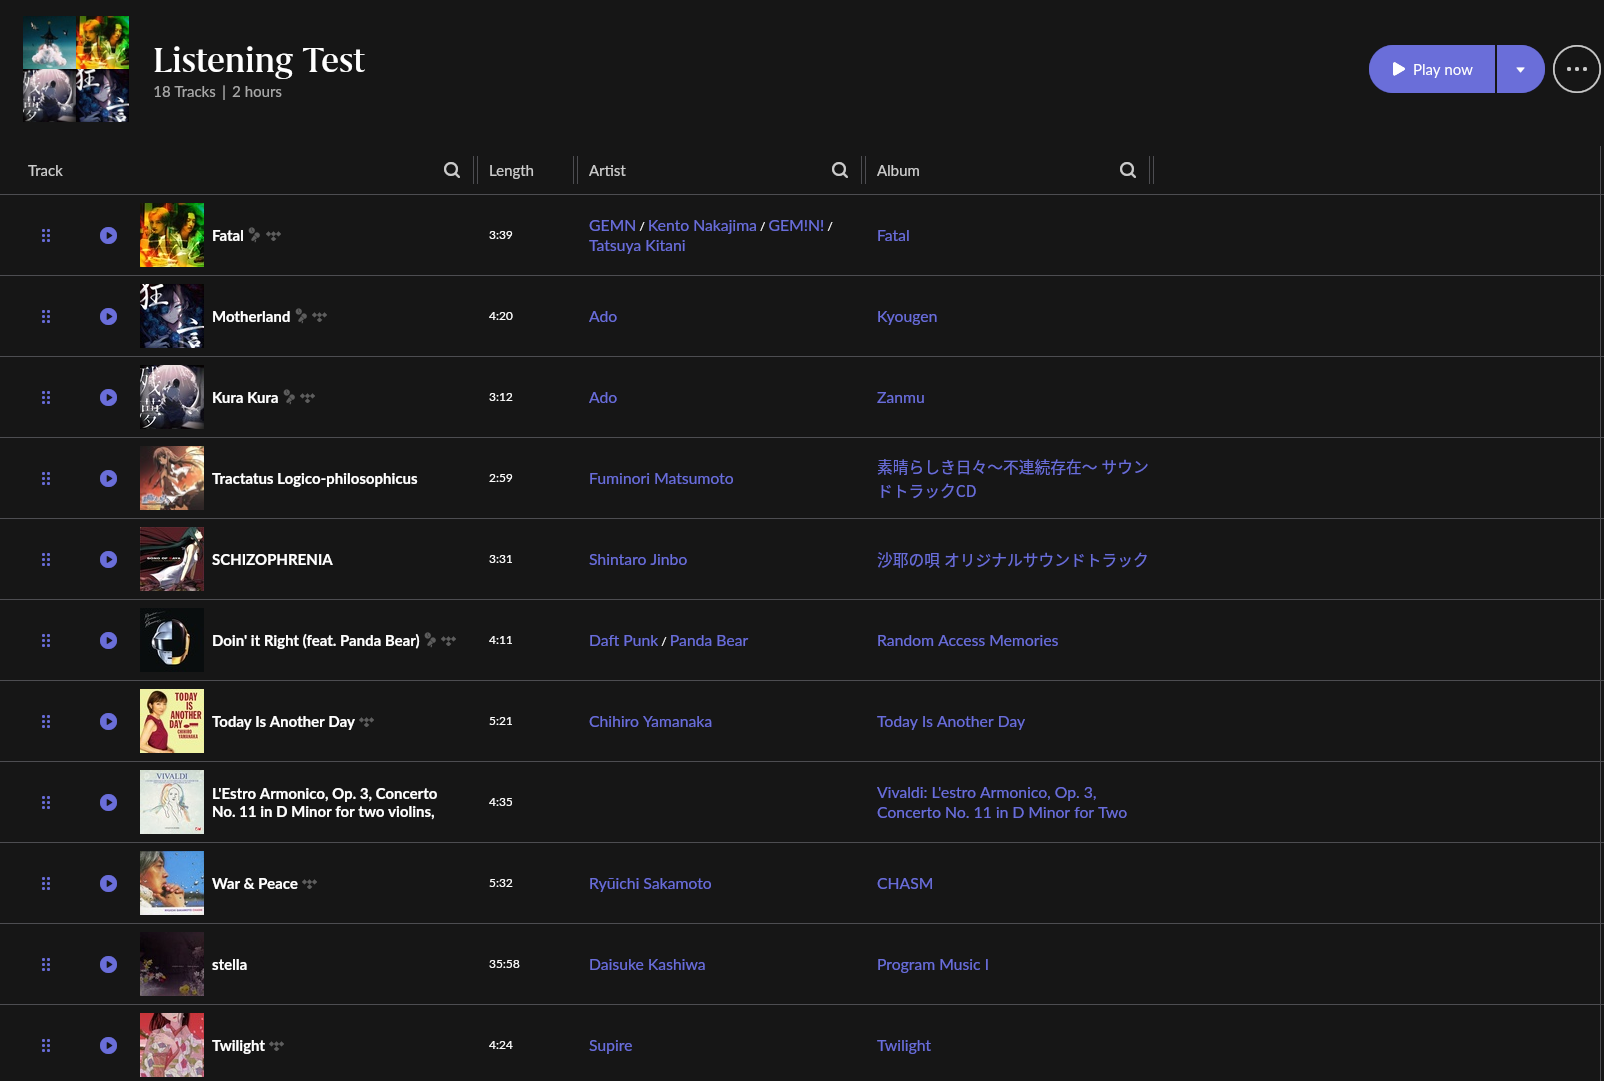Open the Album column search

(1128, 170)
